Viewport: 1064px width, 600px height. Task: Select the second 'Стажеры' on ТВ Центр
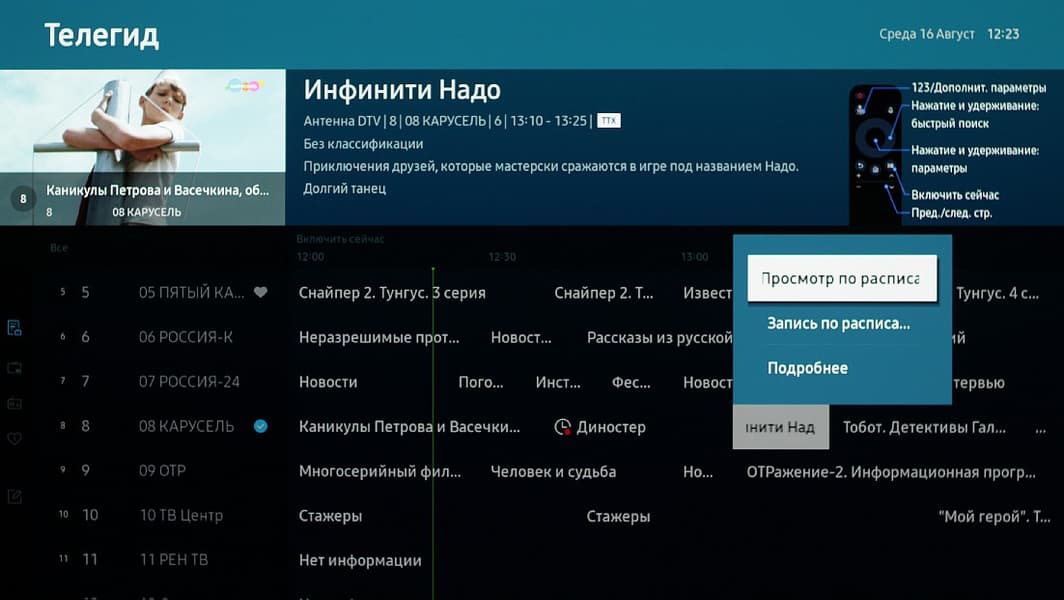click(x=618, y=516)
